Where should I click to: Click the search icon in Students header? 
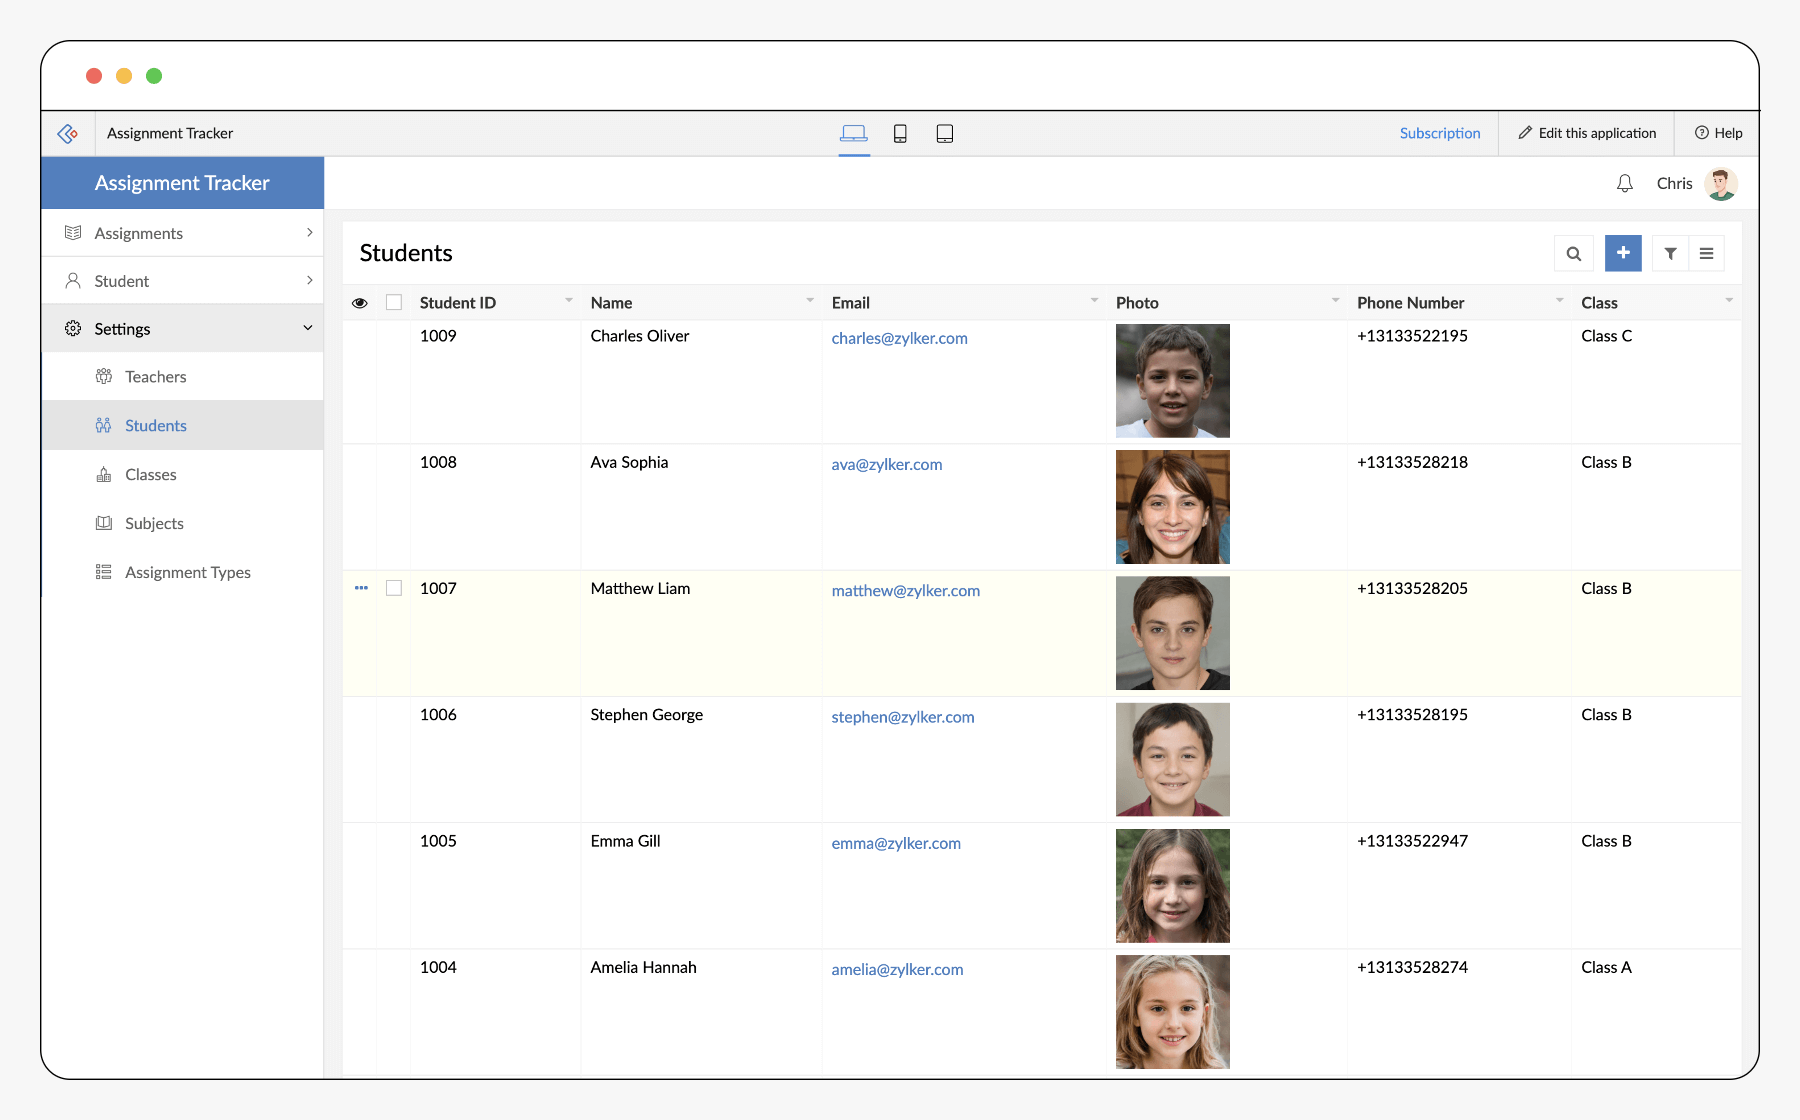(x=1573, y=254)
